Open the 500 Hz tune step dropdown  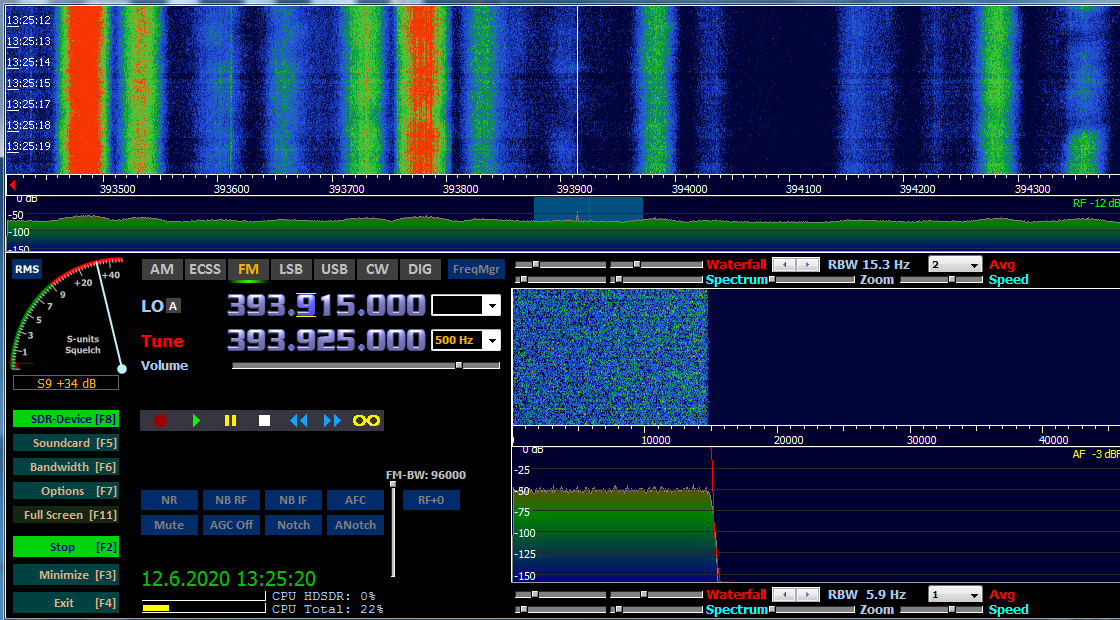coord(492,341)
